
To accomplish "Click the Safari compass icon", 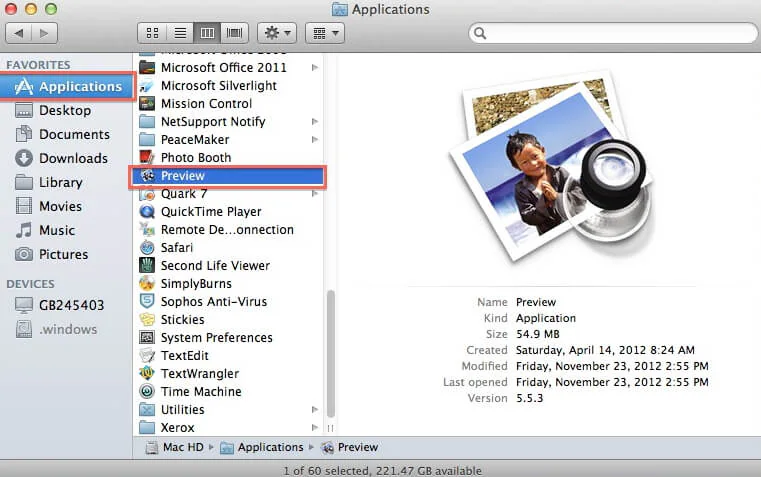I will click(x=147, y=247).
